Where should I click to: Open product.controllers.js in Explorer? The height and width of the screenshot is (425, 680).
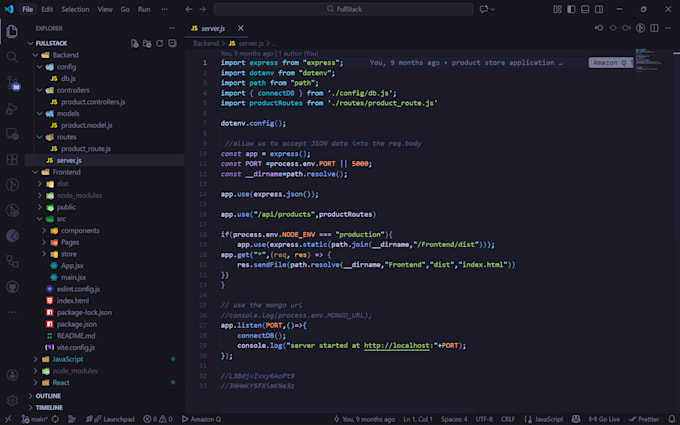[93, 102]
